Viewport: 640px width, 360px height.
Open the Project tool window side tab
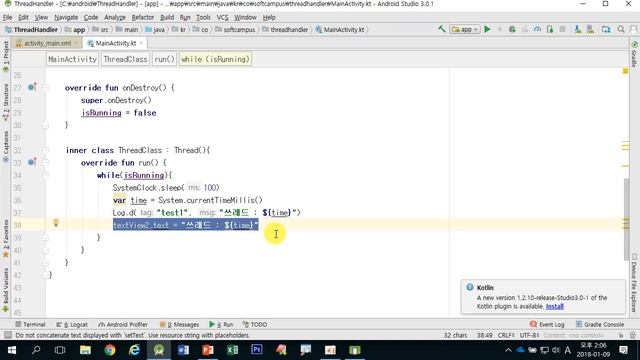5,57
